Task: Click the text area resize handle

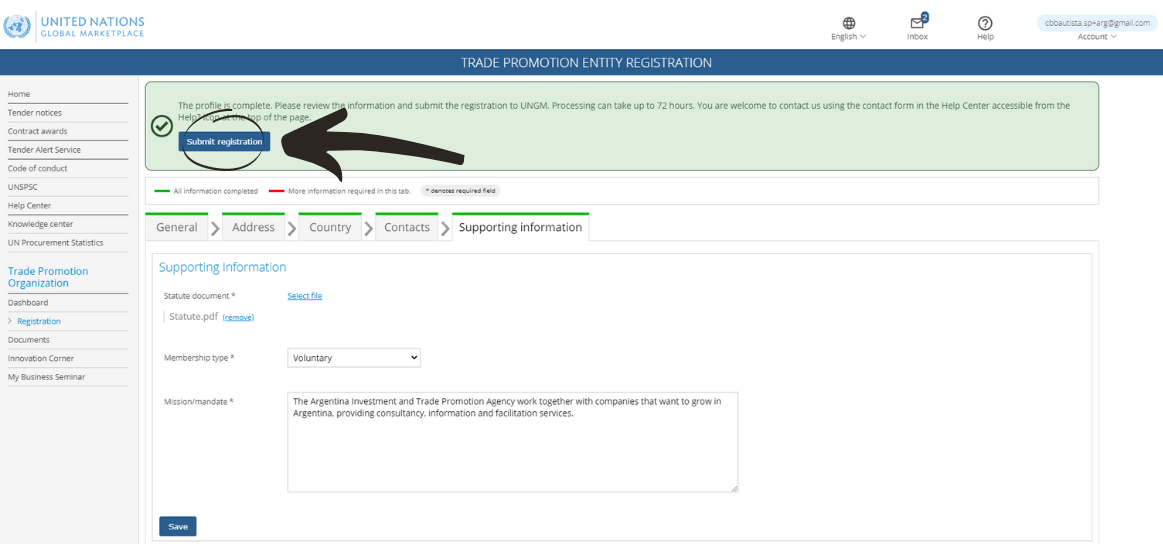Action: tap(734, 488)
